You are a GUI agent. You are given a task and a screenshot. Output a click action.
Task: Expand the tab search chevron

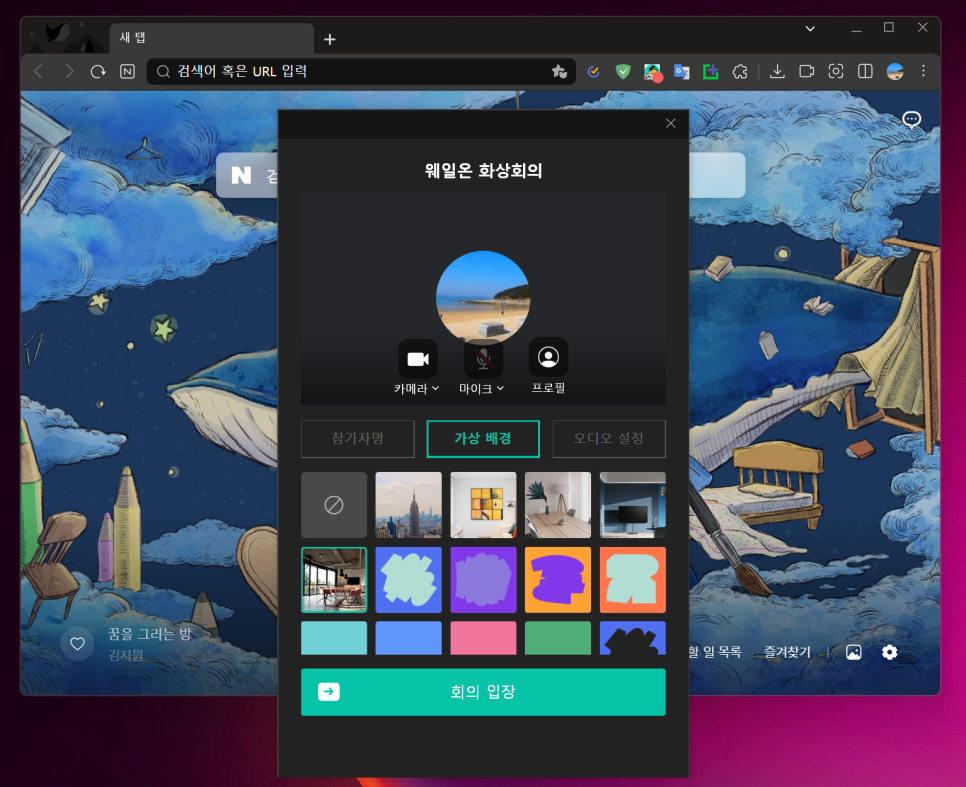[x=810, y=28]
